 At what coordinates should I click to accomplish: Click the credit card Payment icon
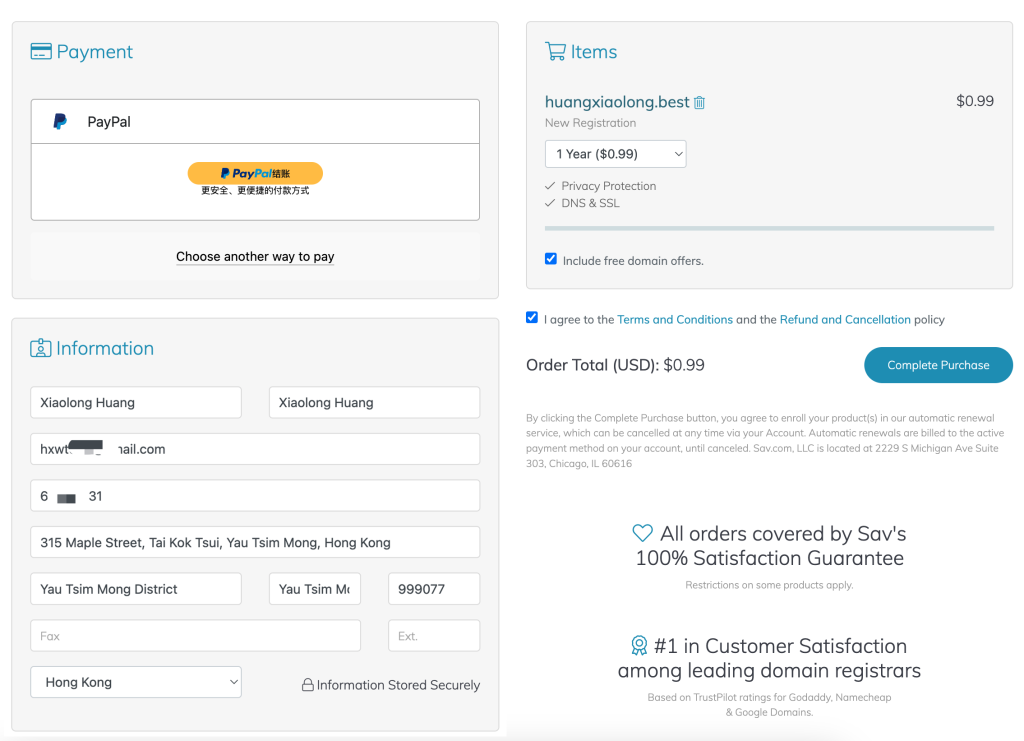coord(41,52)
